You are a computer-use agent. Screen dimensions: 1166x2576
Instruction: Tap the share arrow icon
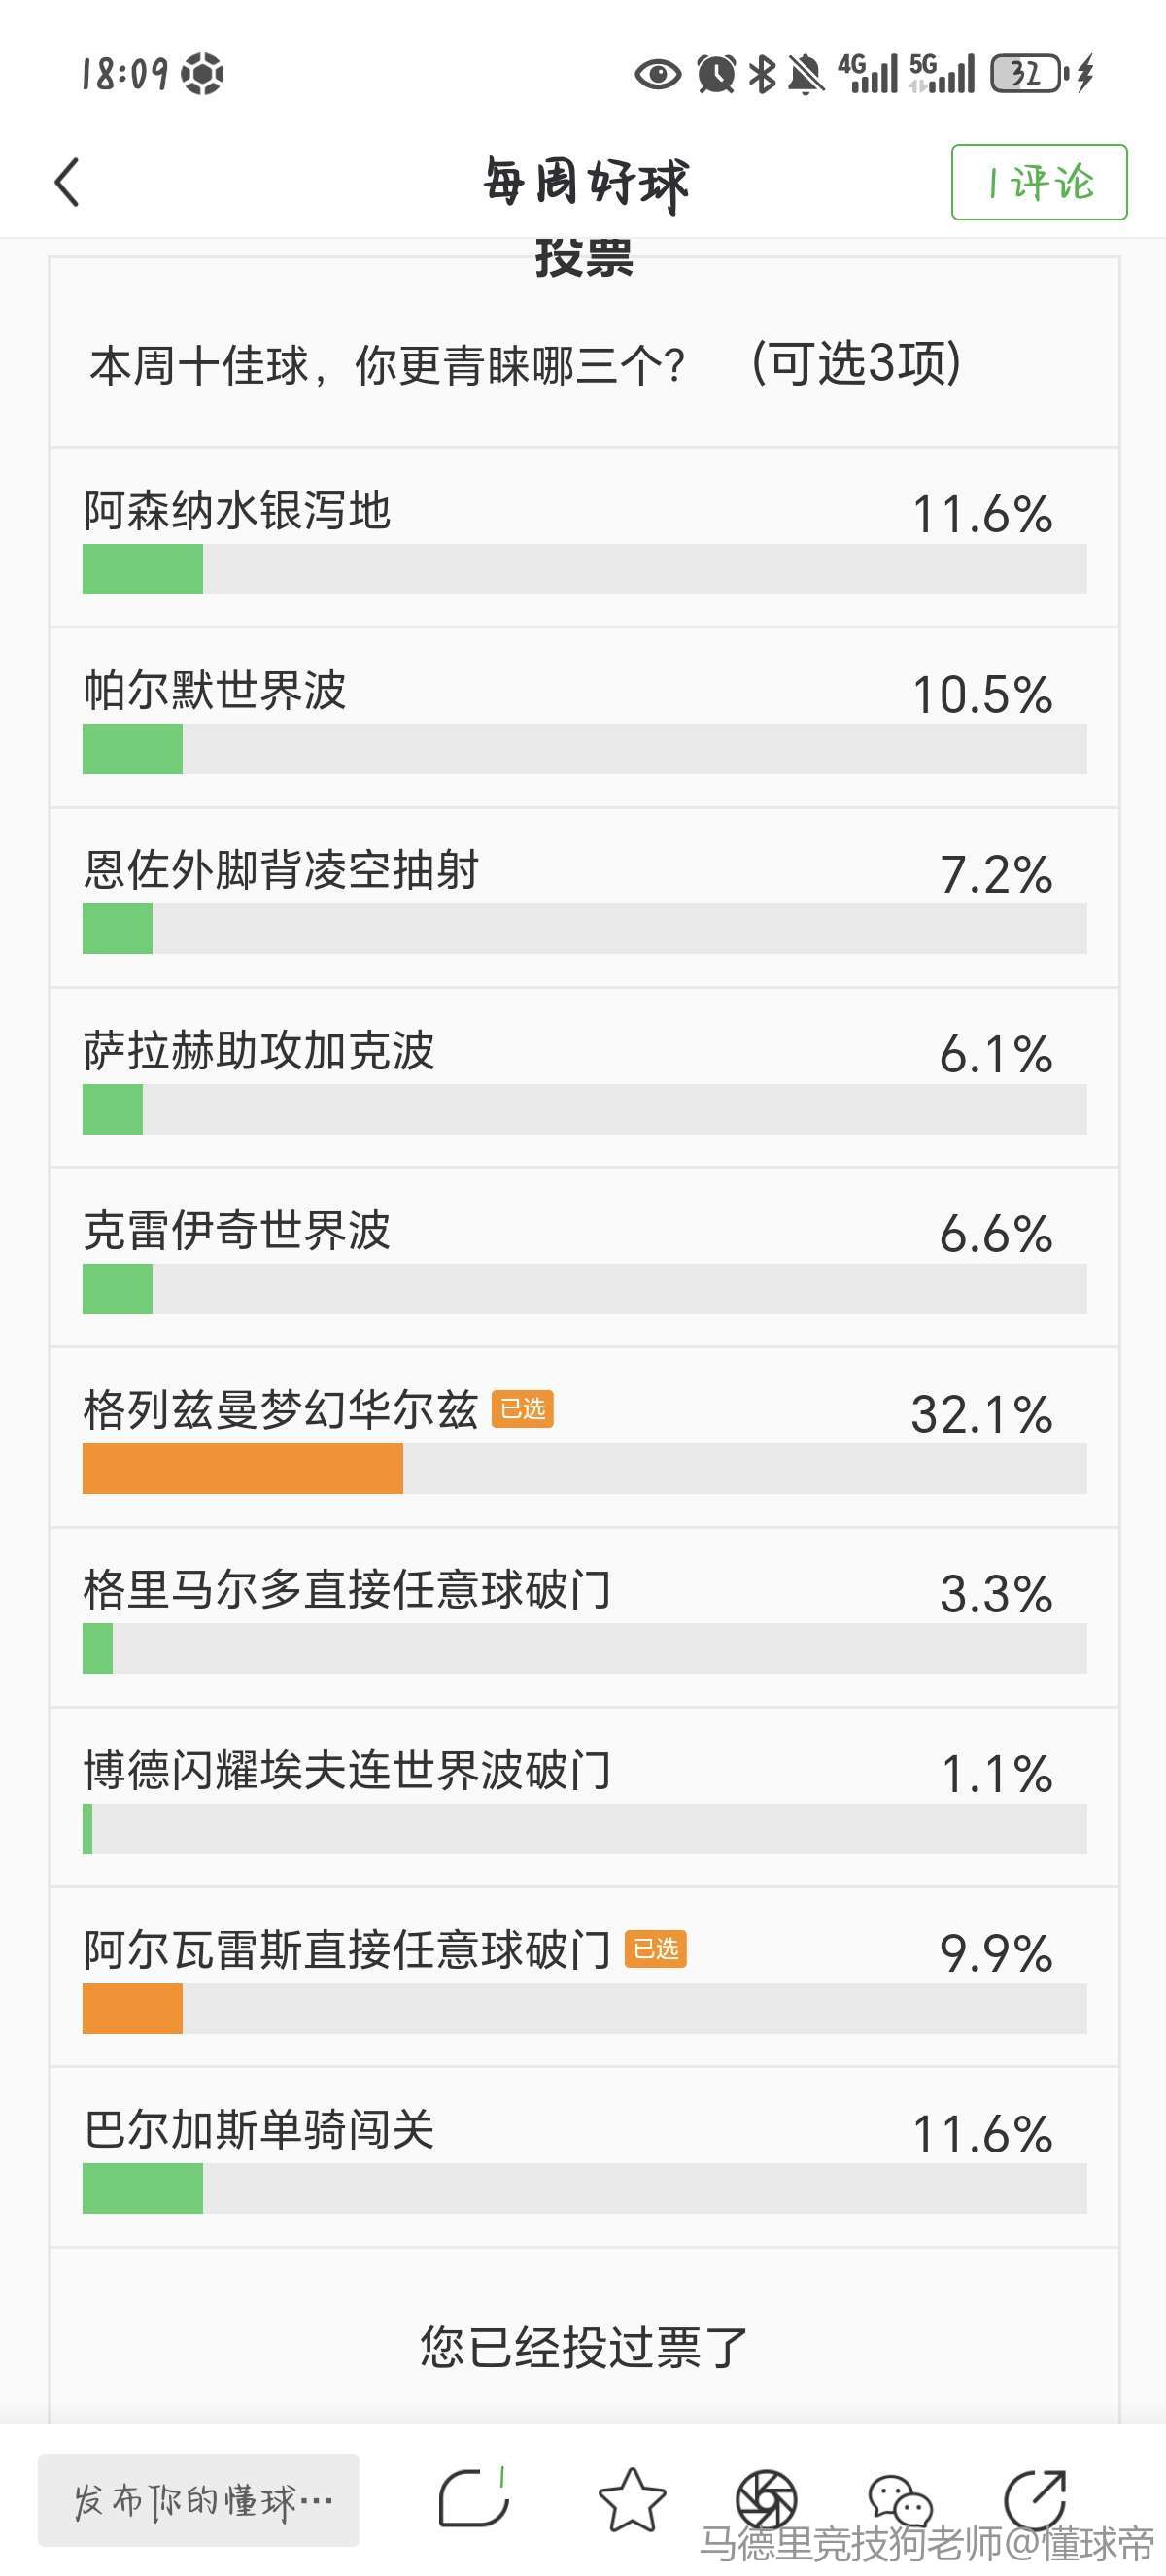[x=1035, y=2499]
